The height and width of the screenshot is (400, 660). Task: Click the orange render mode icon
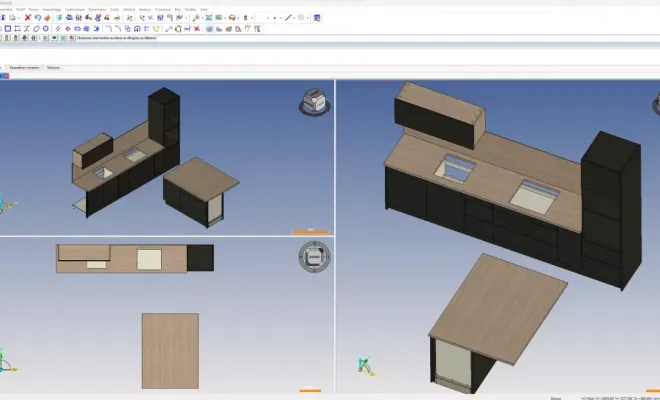pyautogui.click(x=232, y=18)
